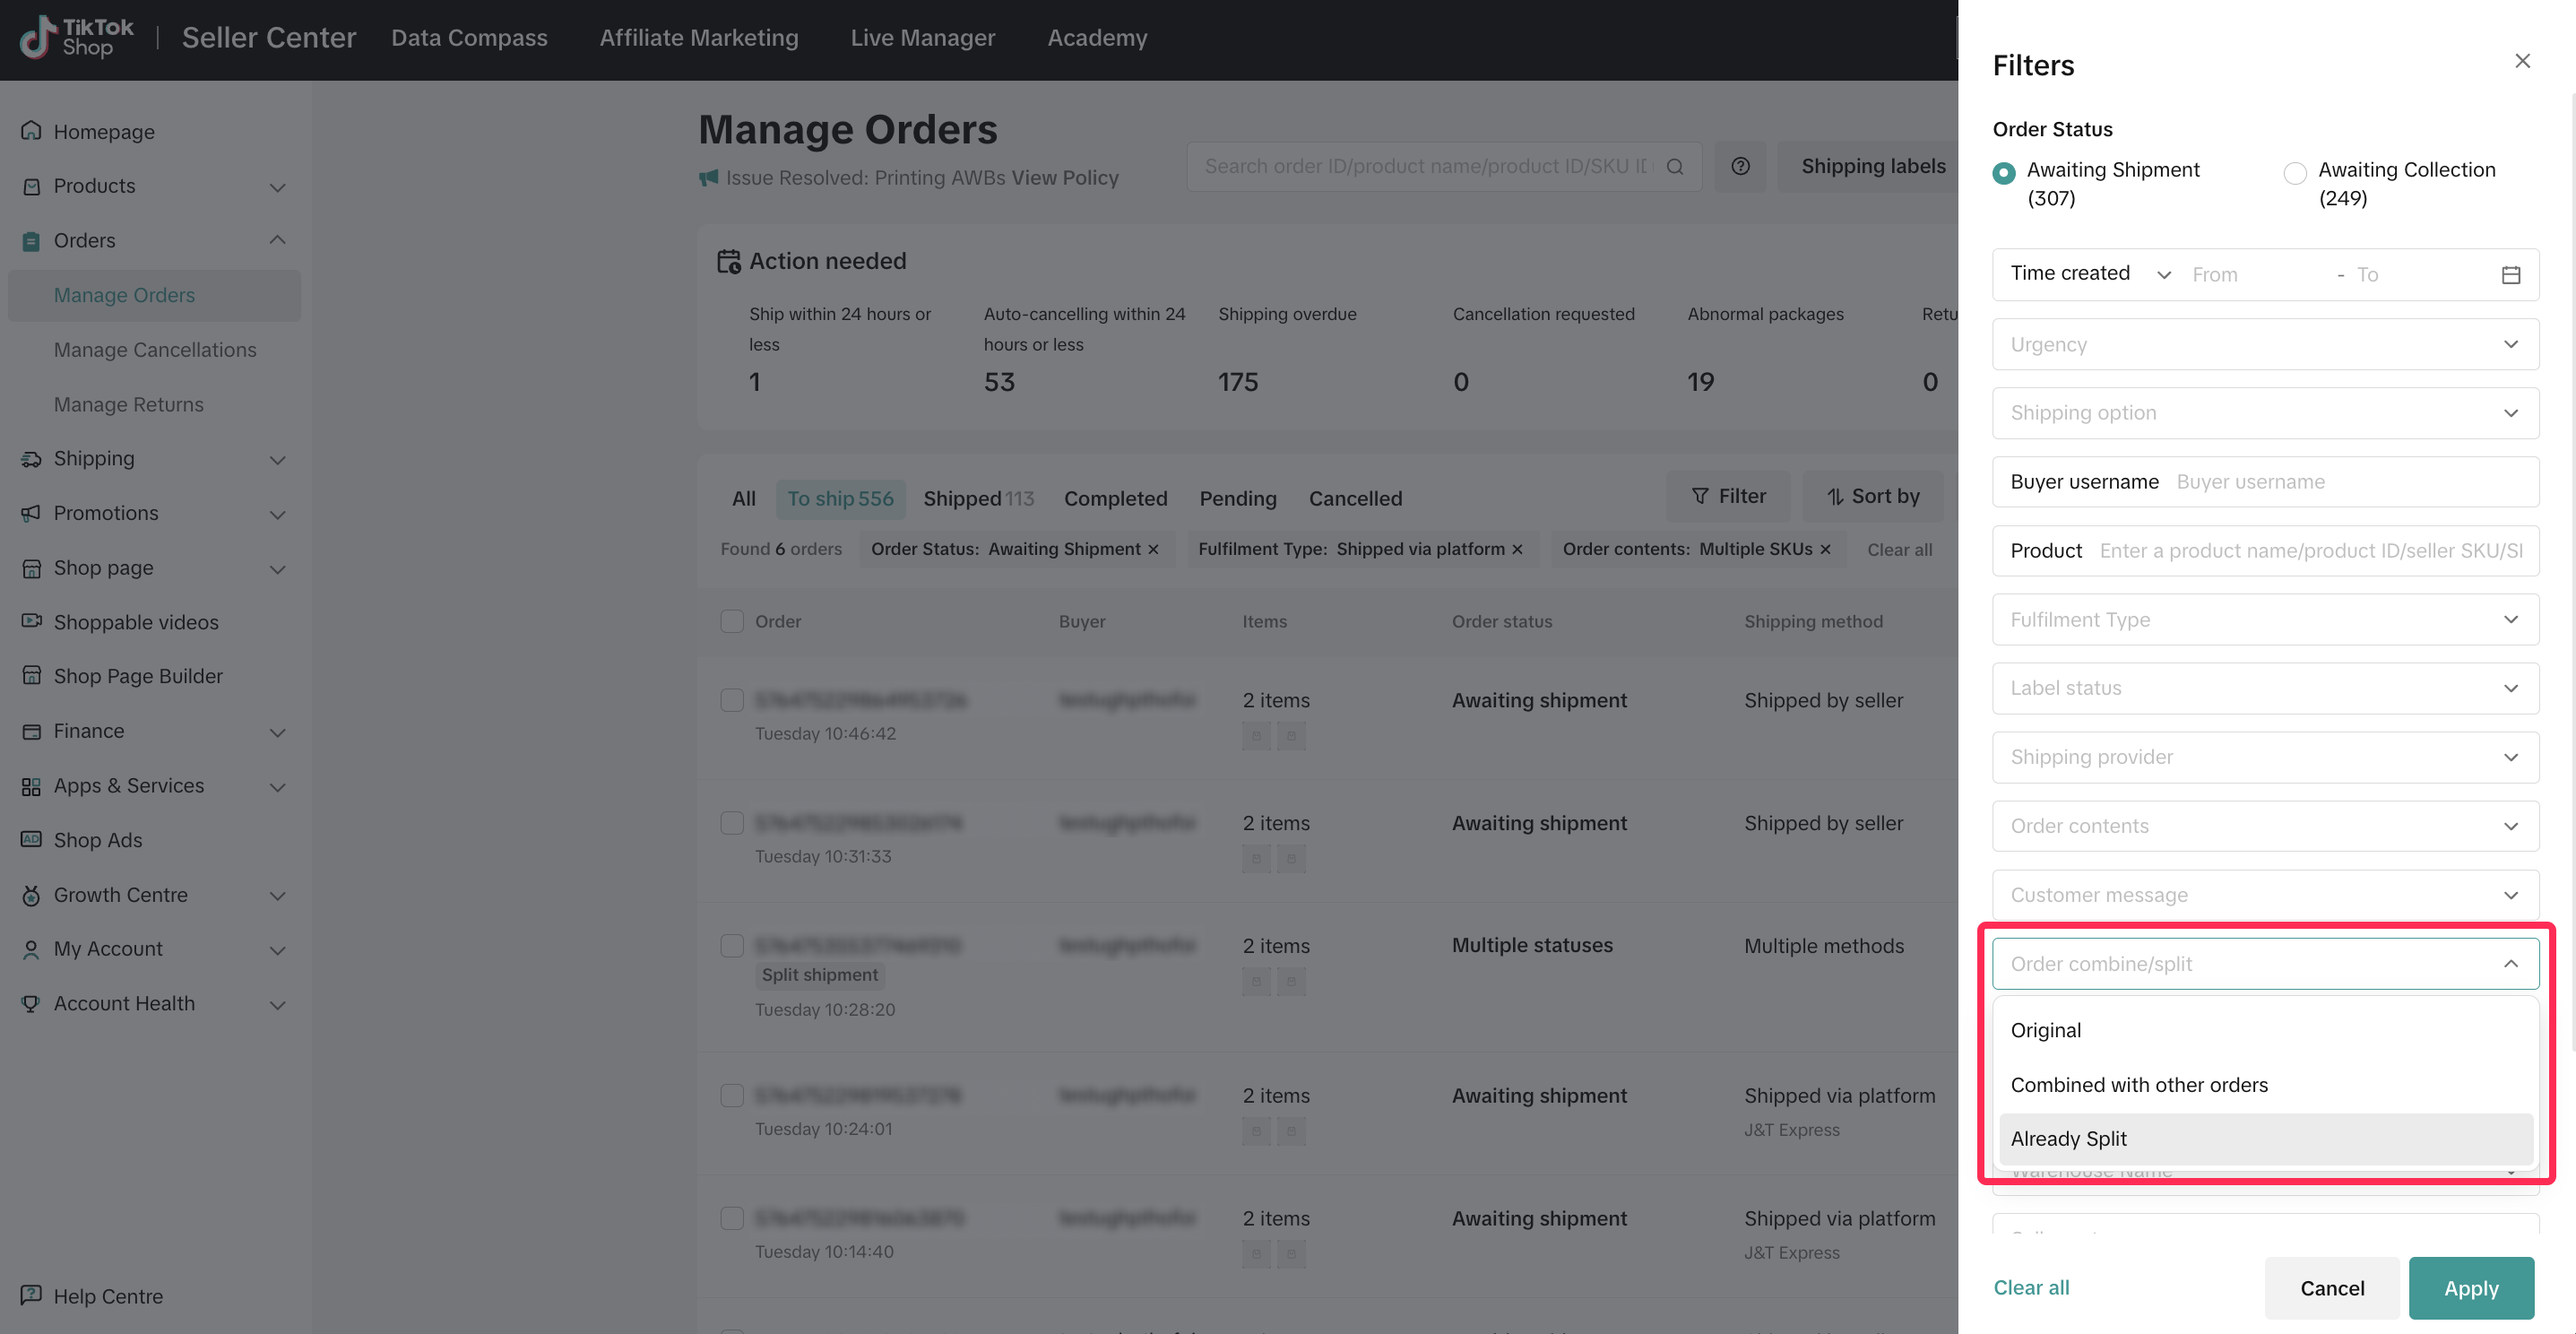Click into the Buyer username input field
Image resolution: width=2576 pixels, height=1334 pixels.
coord(2350,482)
